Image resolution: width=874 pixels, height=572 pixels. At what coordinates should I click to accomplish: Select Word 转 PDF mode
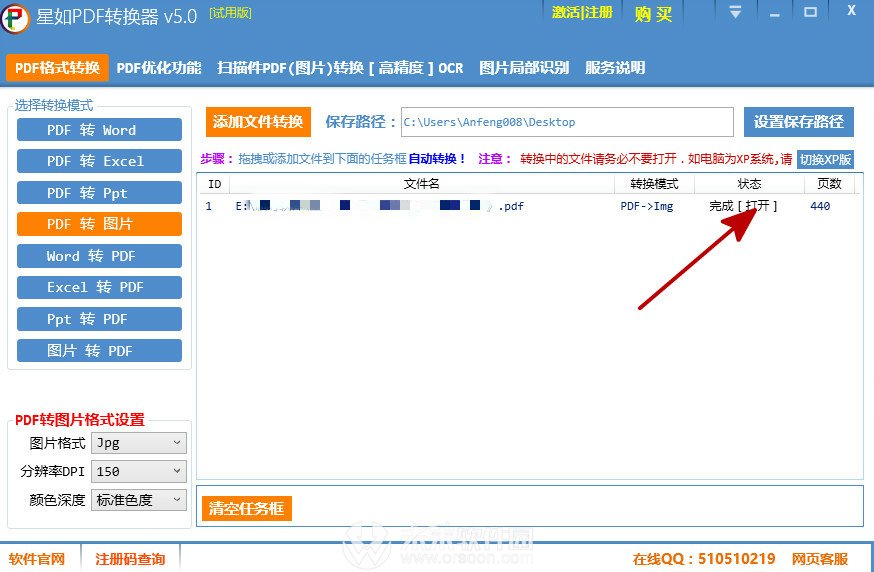tap(99, 256)
